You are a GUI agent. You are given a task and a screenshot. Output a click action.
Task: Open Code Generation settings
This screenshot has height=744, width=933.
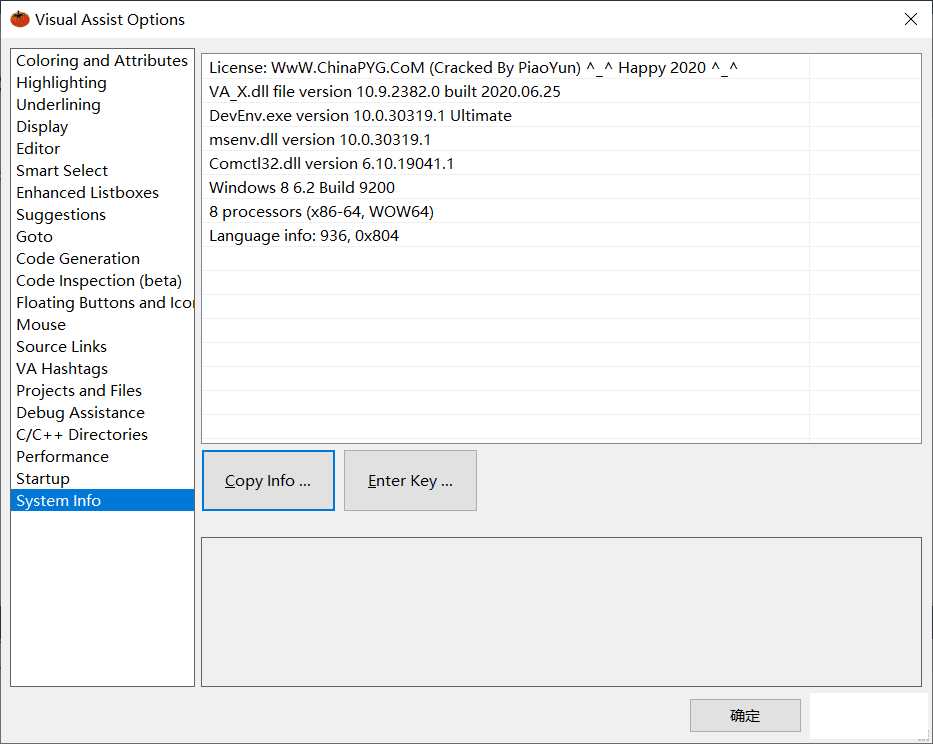(102, 259)
